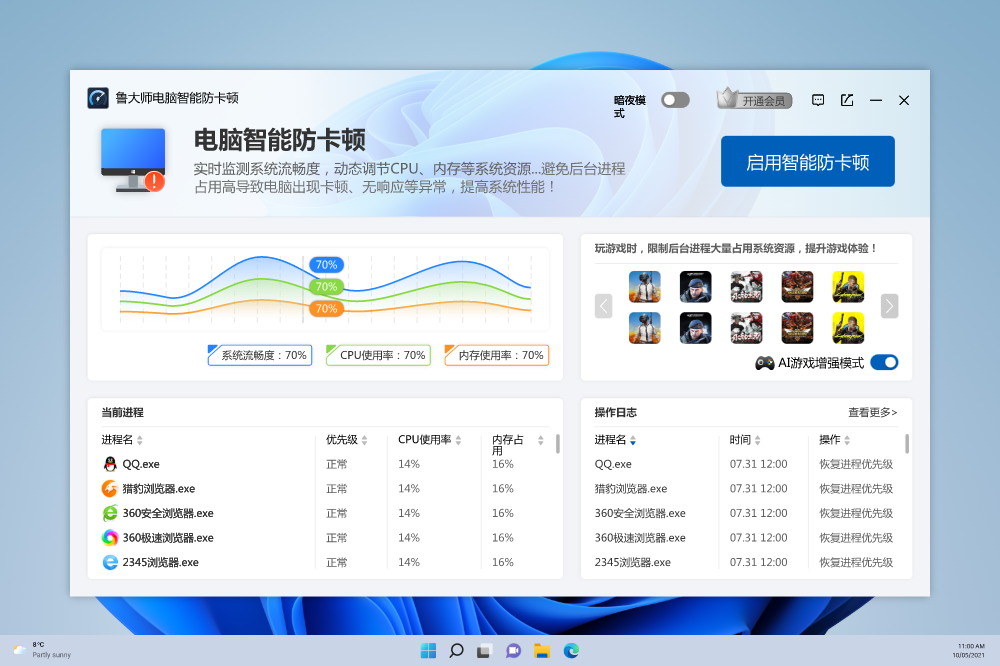Click the 启用智能防卡顿 button
Viewport: 1000px width, 666px height.
[807, 162]
